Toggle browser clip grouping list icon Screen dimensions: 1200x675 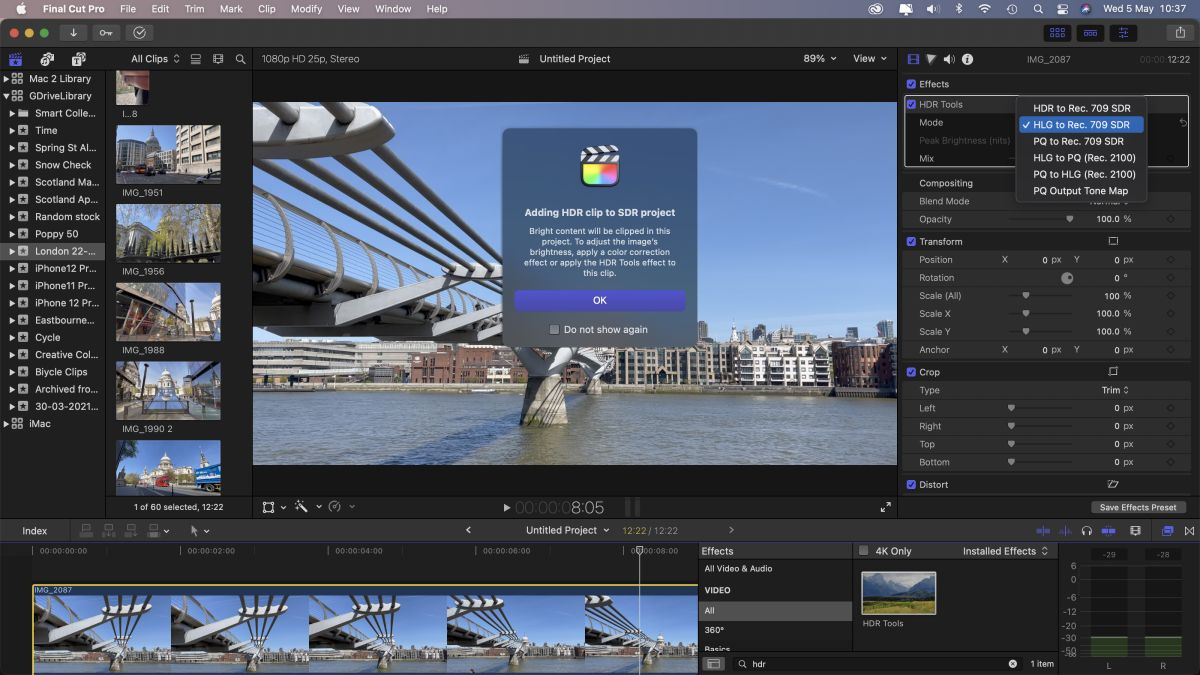(x=196, y=59)
